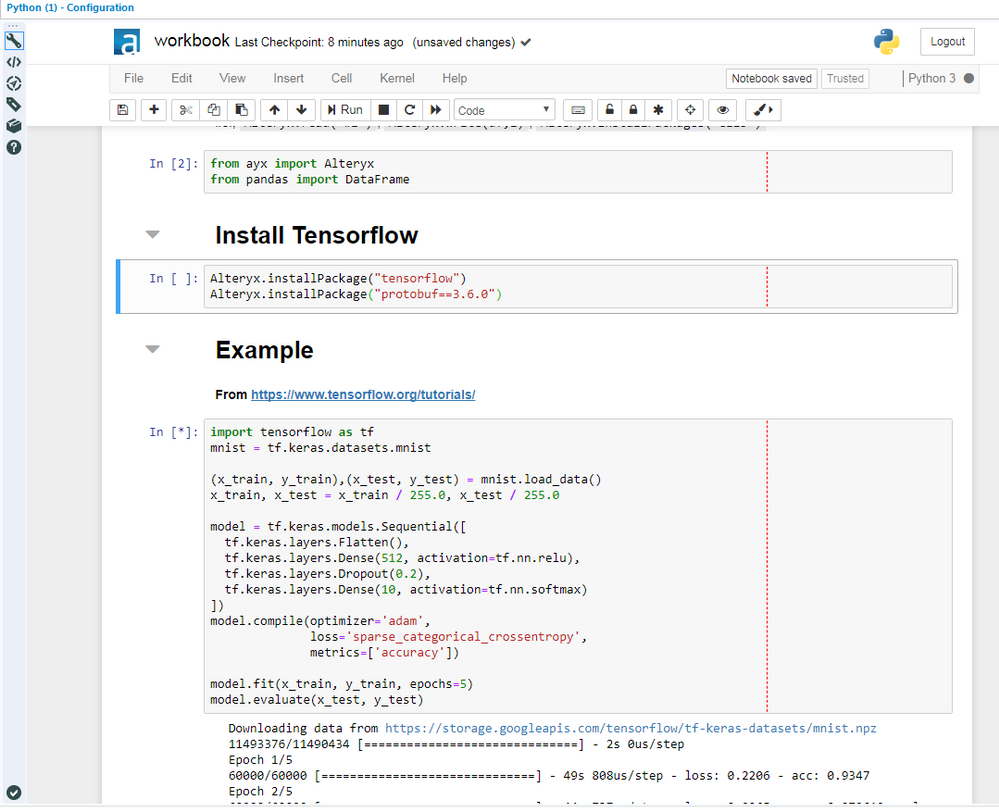Viewport: 999px width, 810px height.
Task: Open the Code cell type dropdown
Action: pos(504,110)
